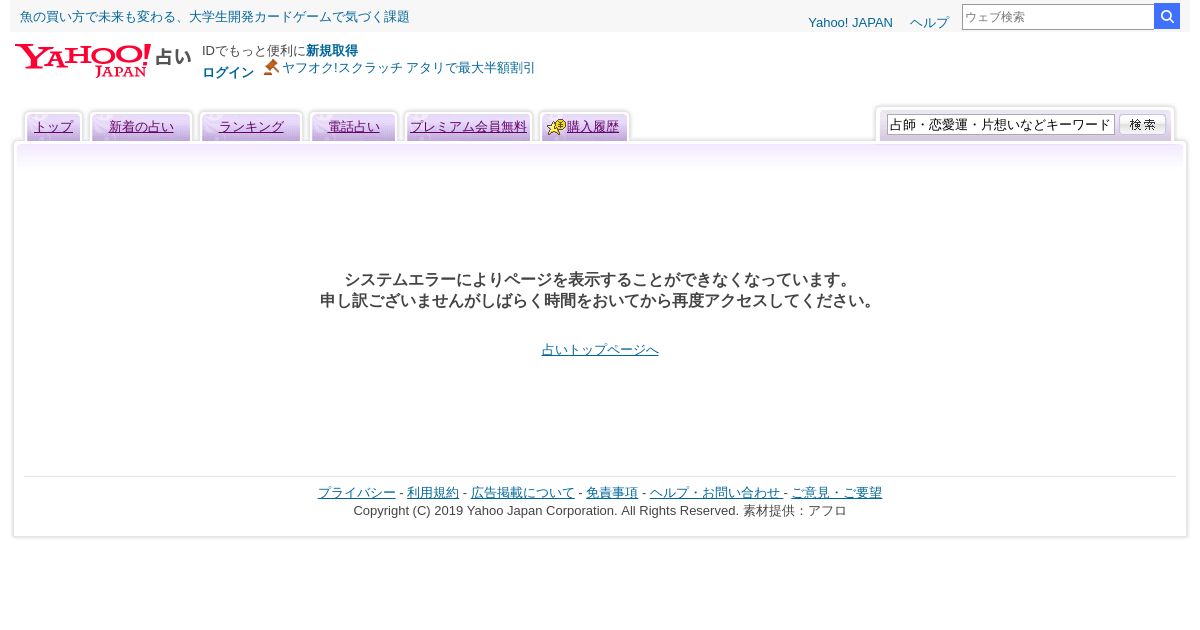Click the smiley icon on 購入履歴 tab

point(556,127)
